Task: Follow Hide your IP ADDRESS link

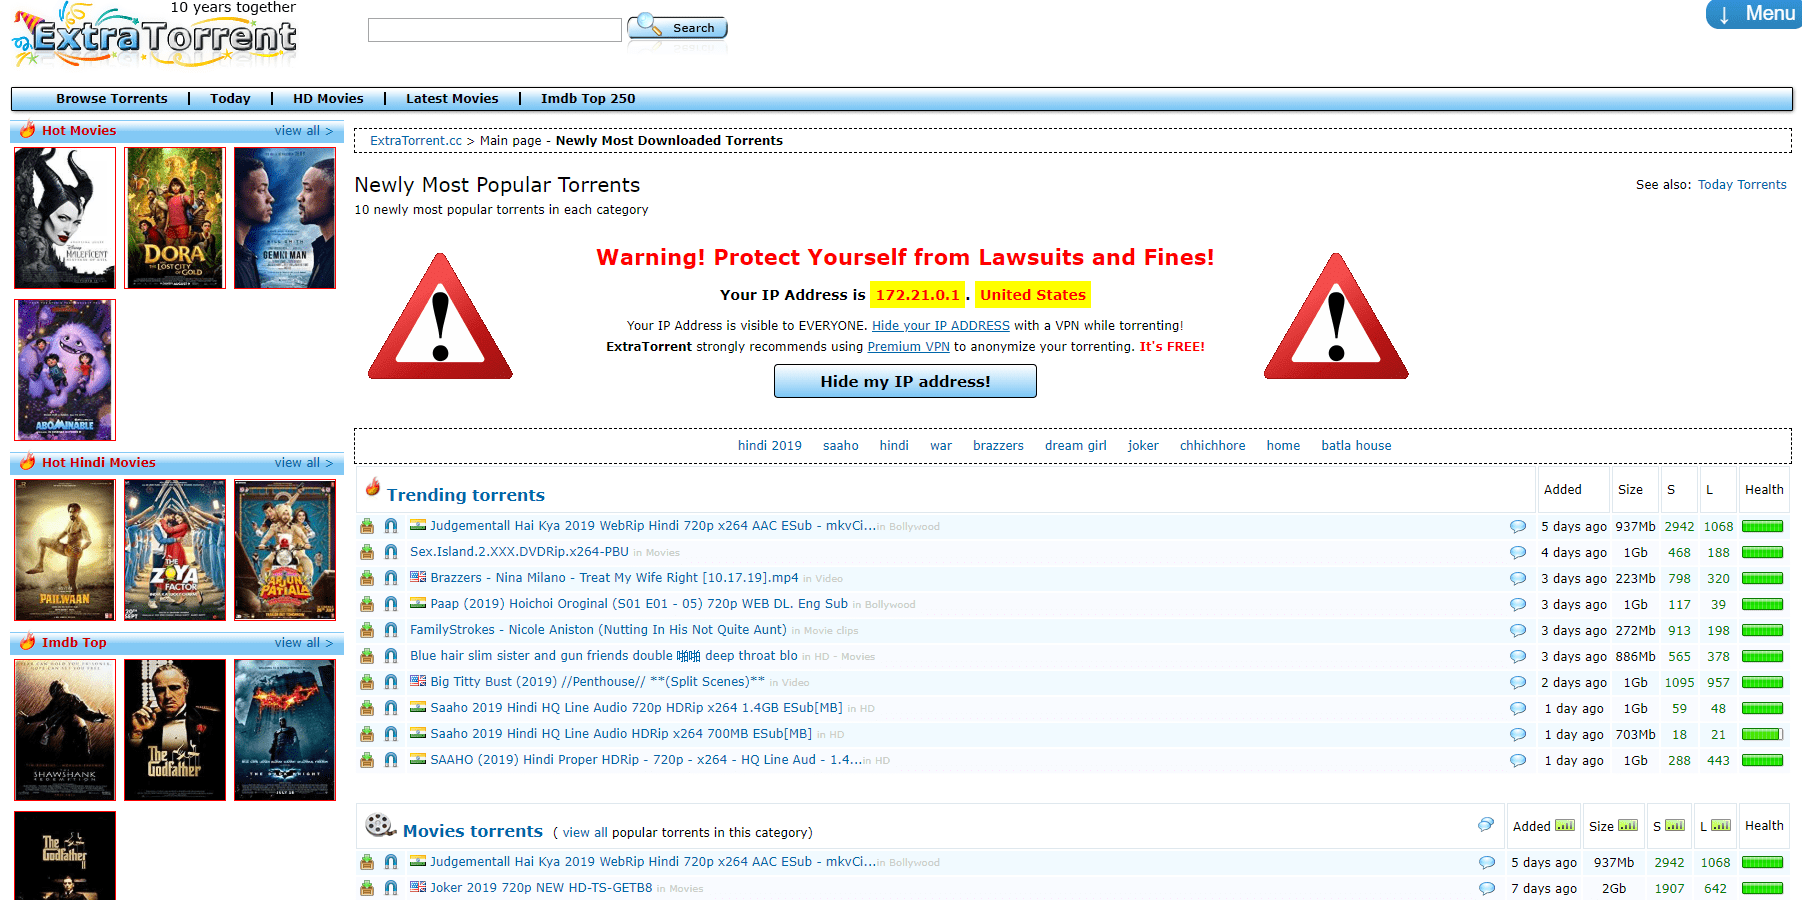Action: tap(941, 326)
